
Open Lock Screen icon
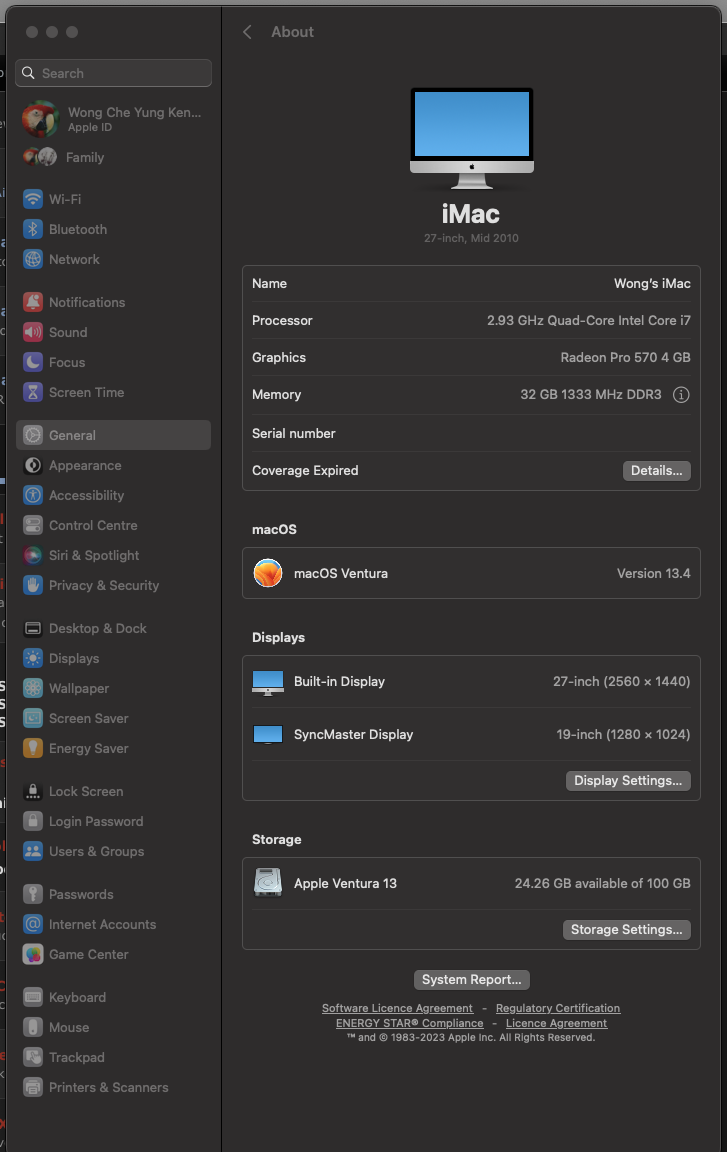click(32, 791)
